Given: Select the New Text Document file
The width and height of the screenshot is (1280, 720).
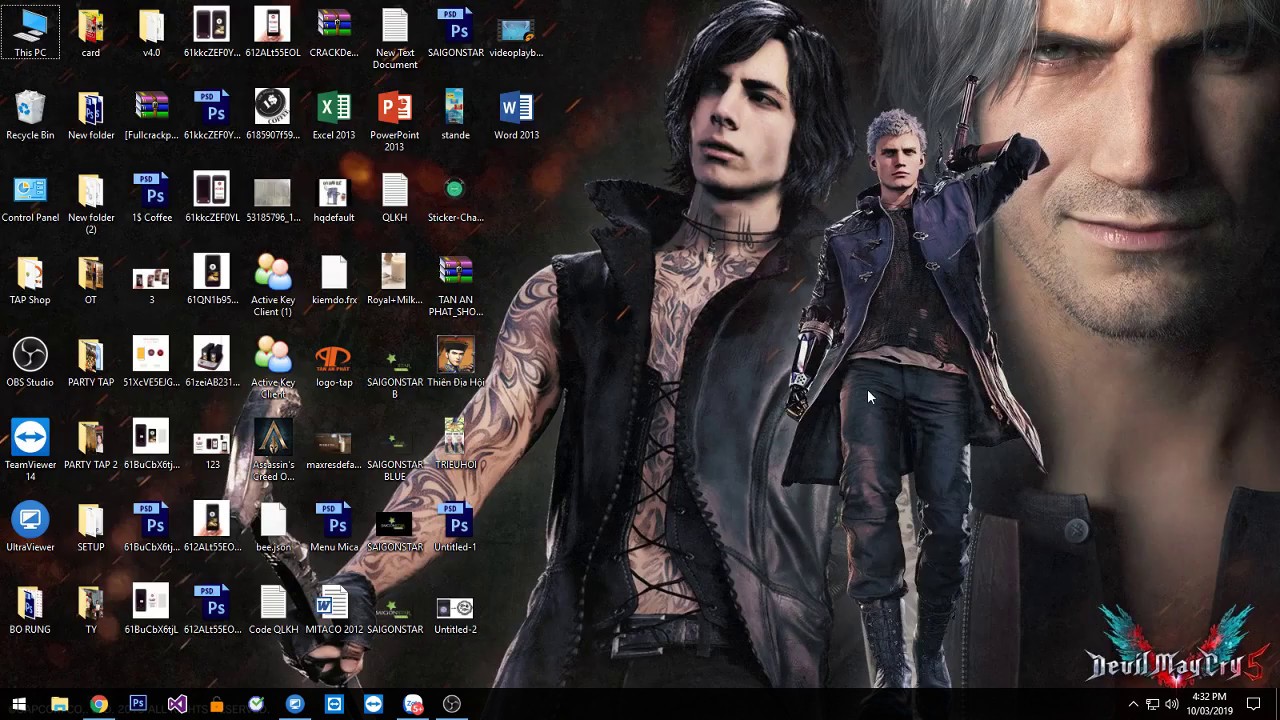Looking at the screenshot, I should tap(395, 39).
